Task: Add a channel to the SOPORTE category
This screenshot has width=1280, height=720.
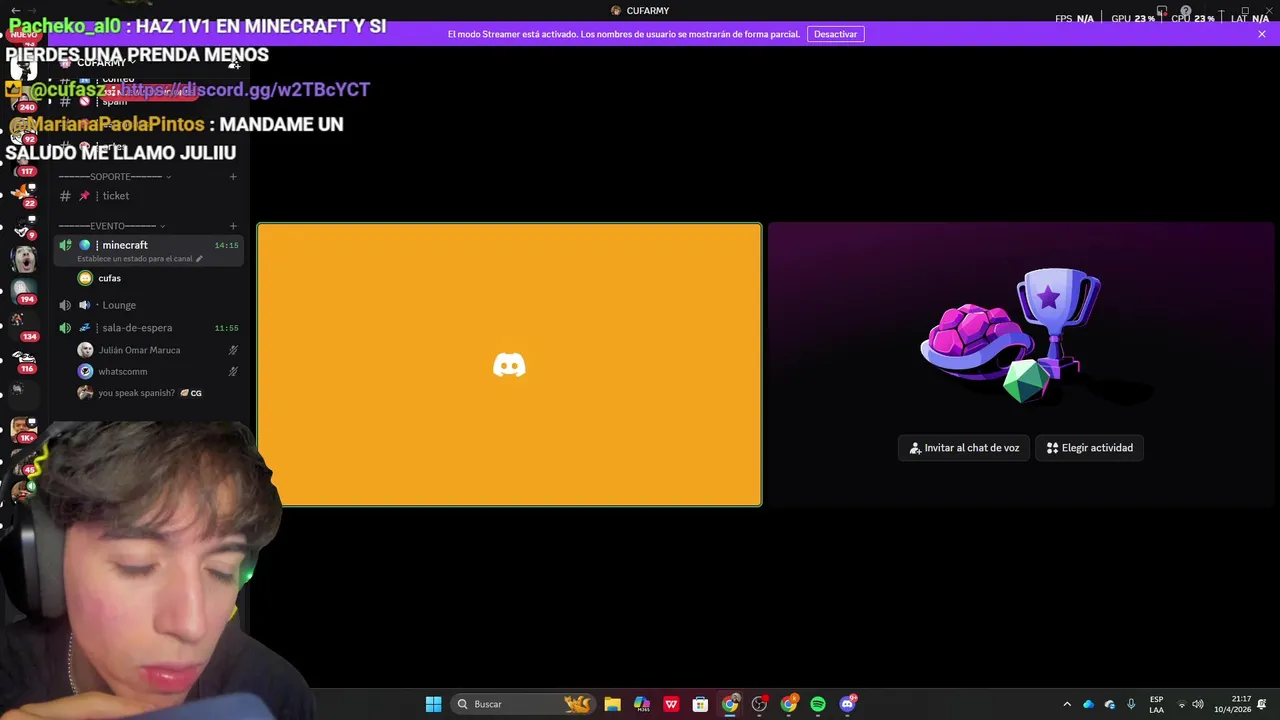Action: coord(233,177)
